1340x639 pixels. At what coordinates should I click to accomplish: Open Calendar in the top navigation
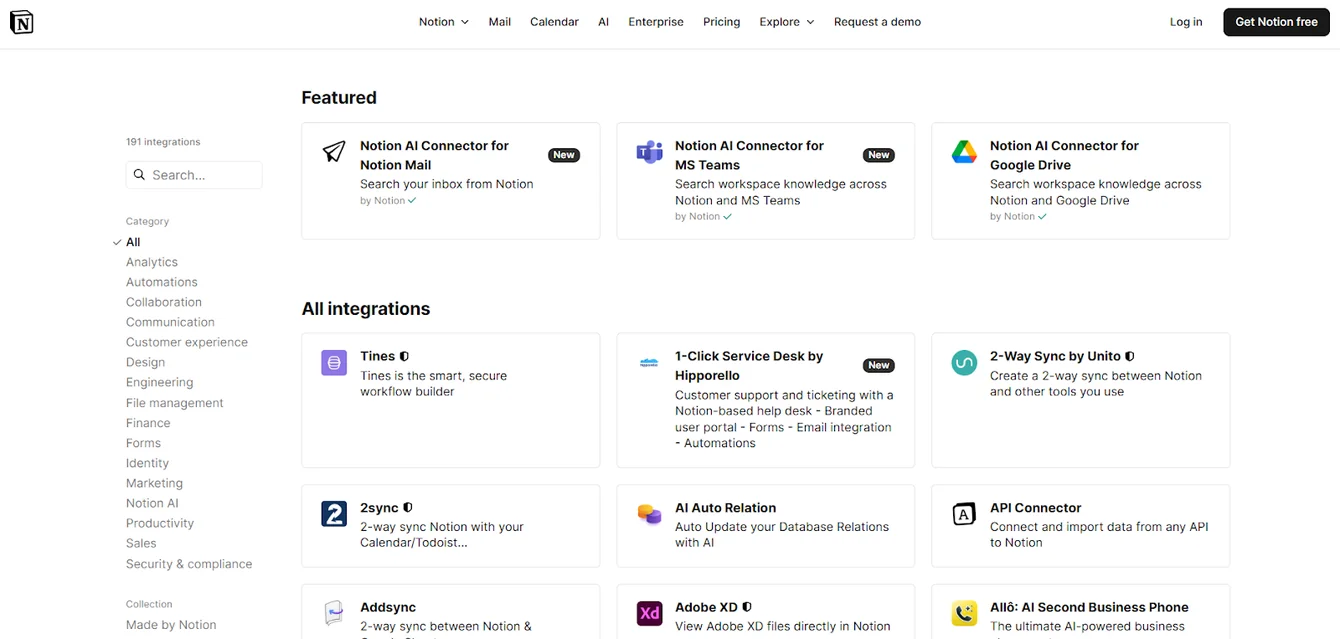[554, 22]
